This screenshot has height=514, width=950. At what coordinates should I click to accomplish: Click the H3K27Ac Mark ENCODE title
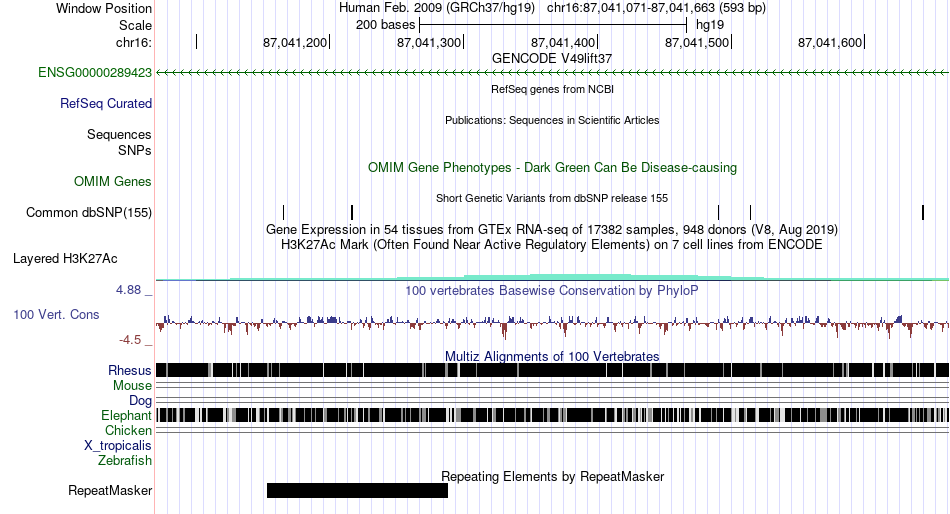[552, 245]
